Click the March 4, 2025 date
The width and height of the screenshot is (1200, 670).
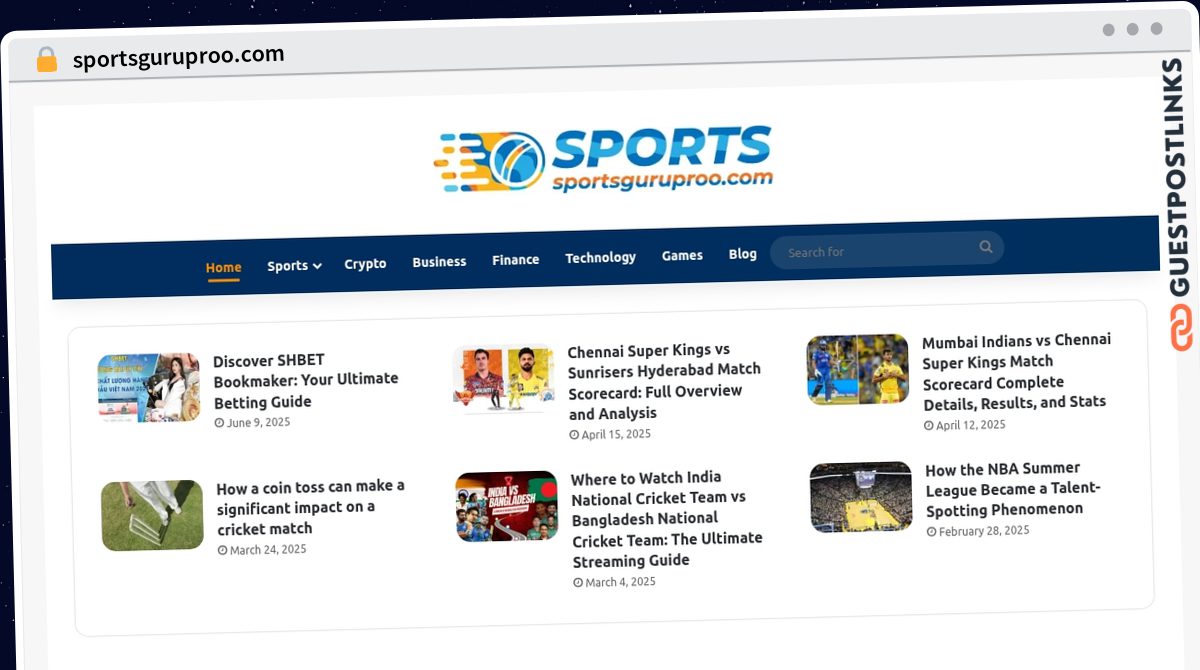614,582
